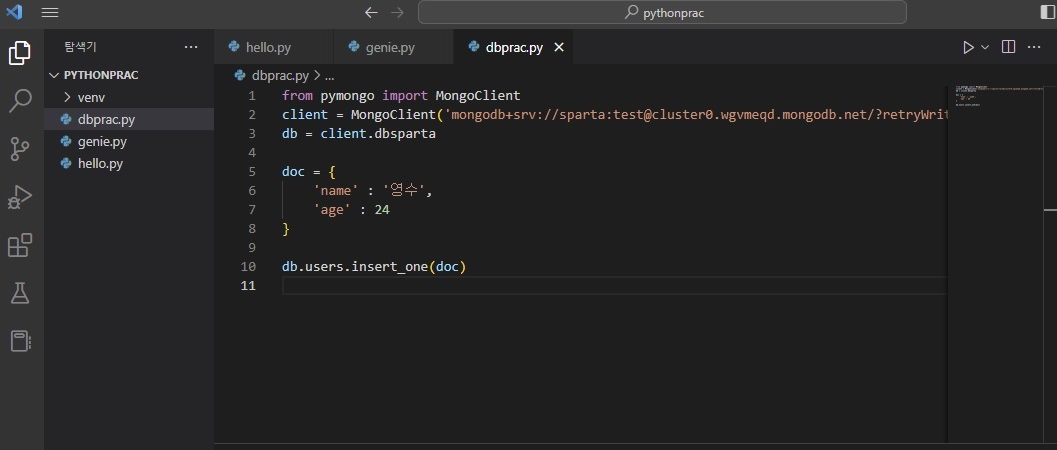This screenshot has width=1057, height=450.
Task: Open the Run and Debug view
Action: [20, 197]
